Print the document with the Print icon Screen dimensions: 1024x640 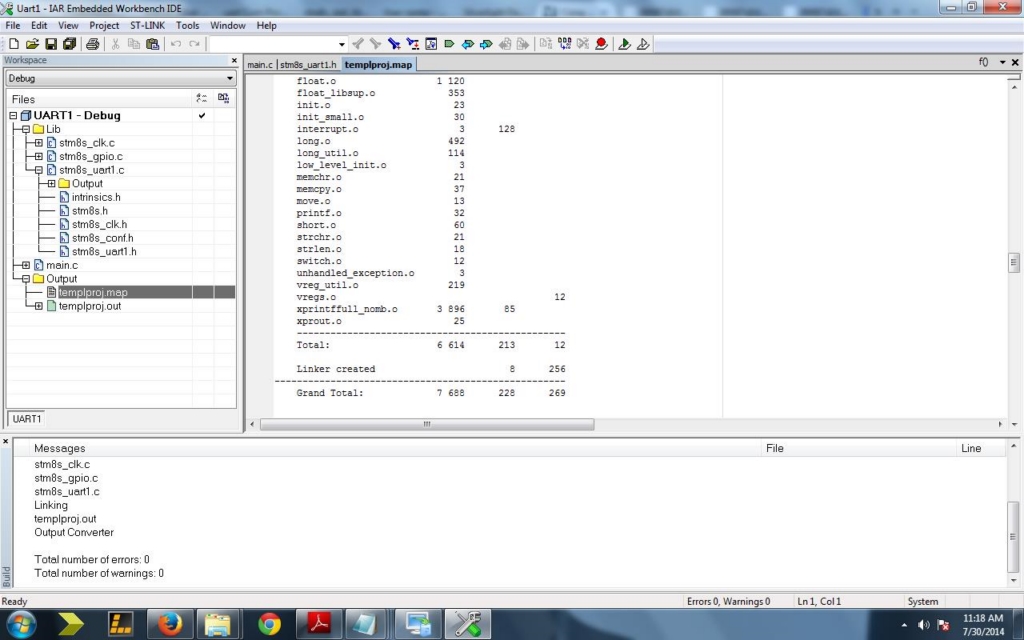(x=92, y=44)
